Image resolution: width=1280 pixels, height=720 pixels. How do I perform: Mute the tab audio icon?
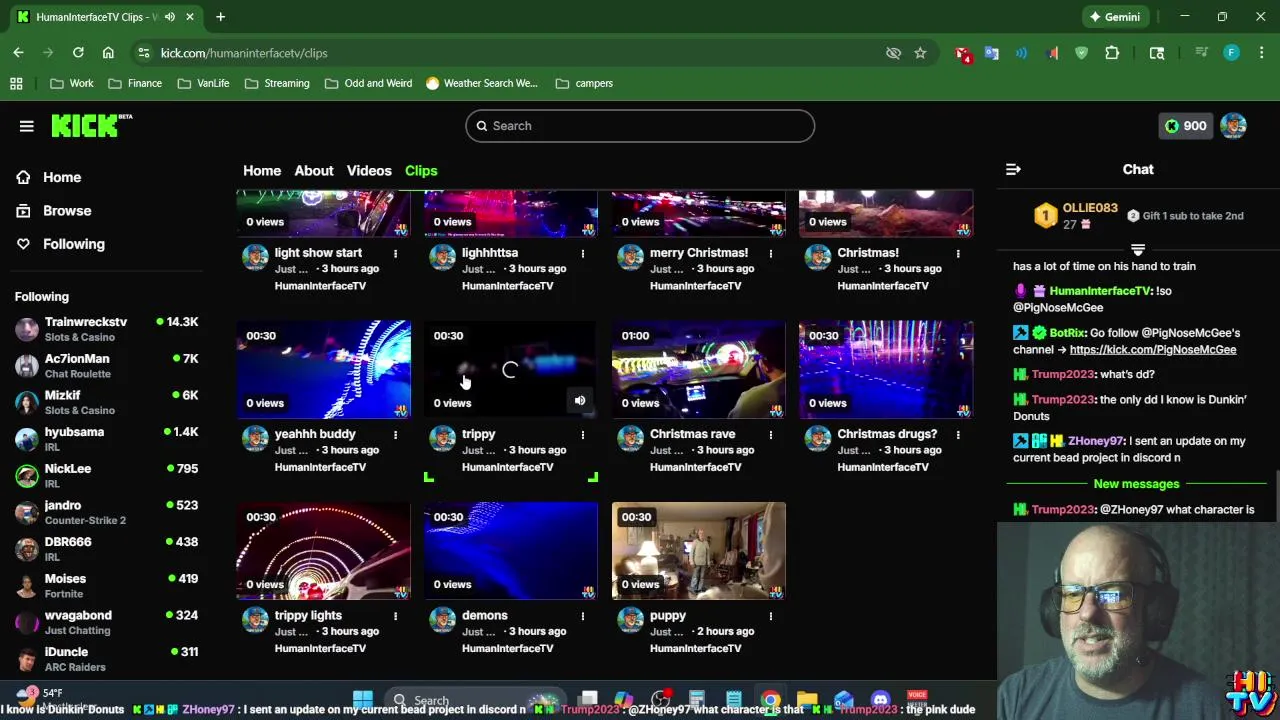pos(169,17)
